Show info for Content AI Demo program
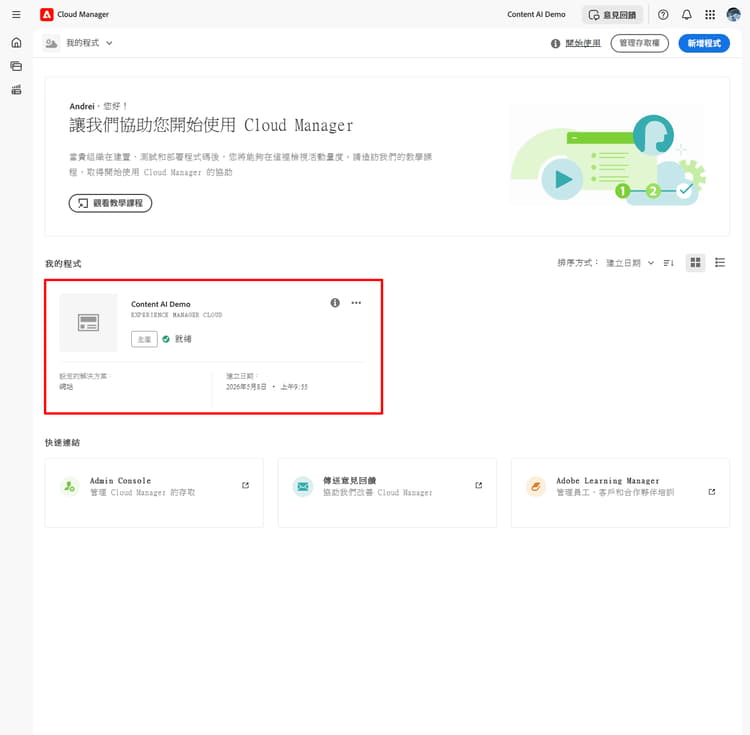Viewport: 750px width, 735px height. point(335,303)
